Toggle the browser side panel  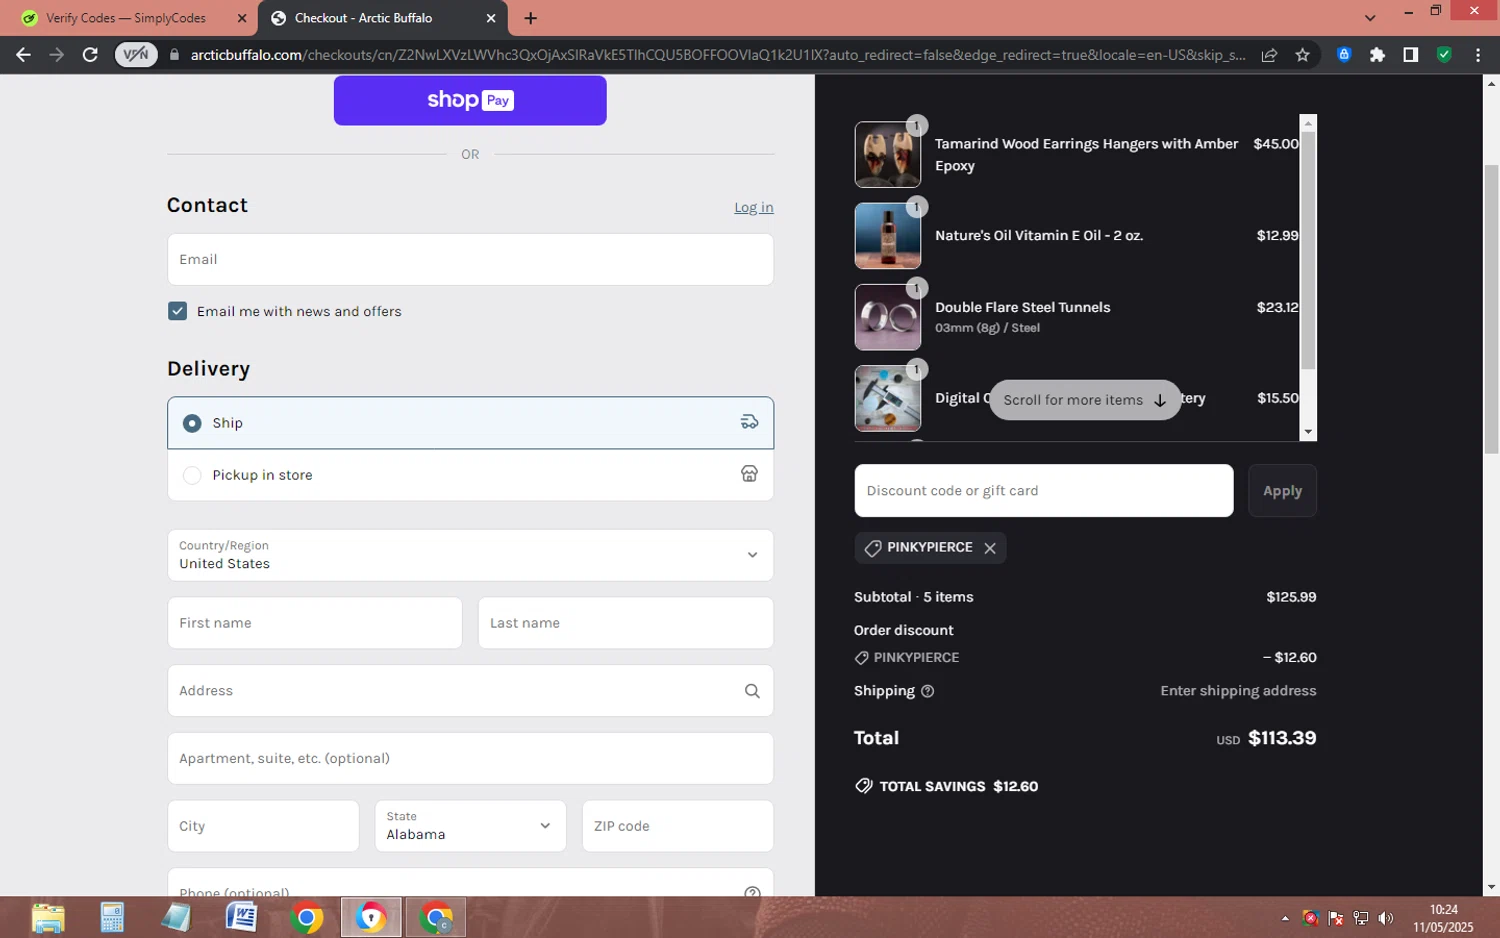click(x=1410, y=55)
